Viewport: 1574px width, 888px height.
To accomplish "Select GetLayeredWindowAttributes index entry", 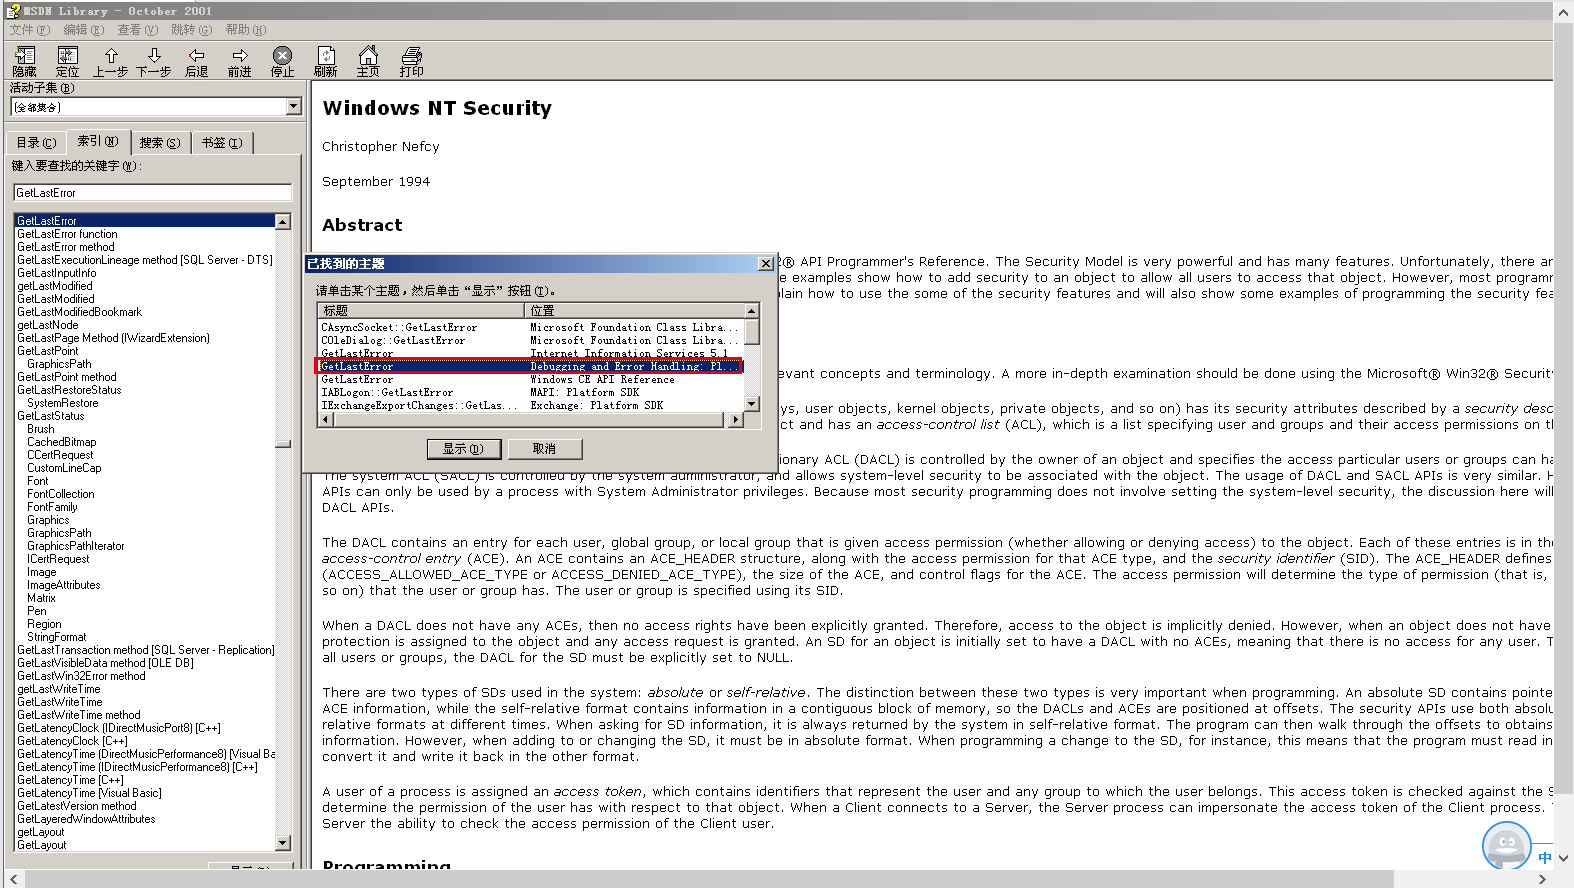I will tap(86, 819).
